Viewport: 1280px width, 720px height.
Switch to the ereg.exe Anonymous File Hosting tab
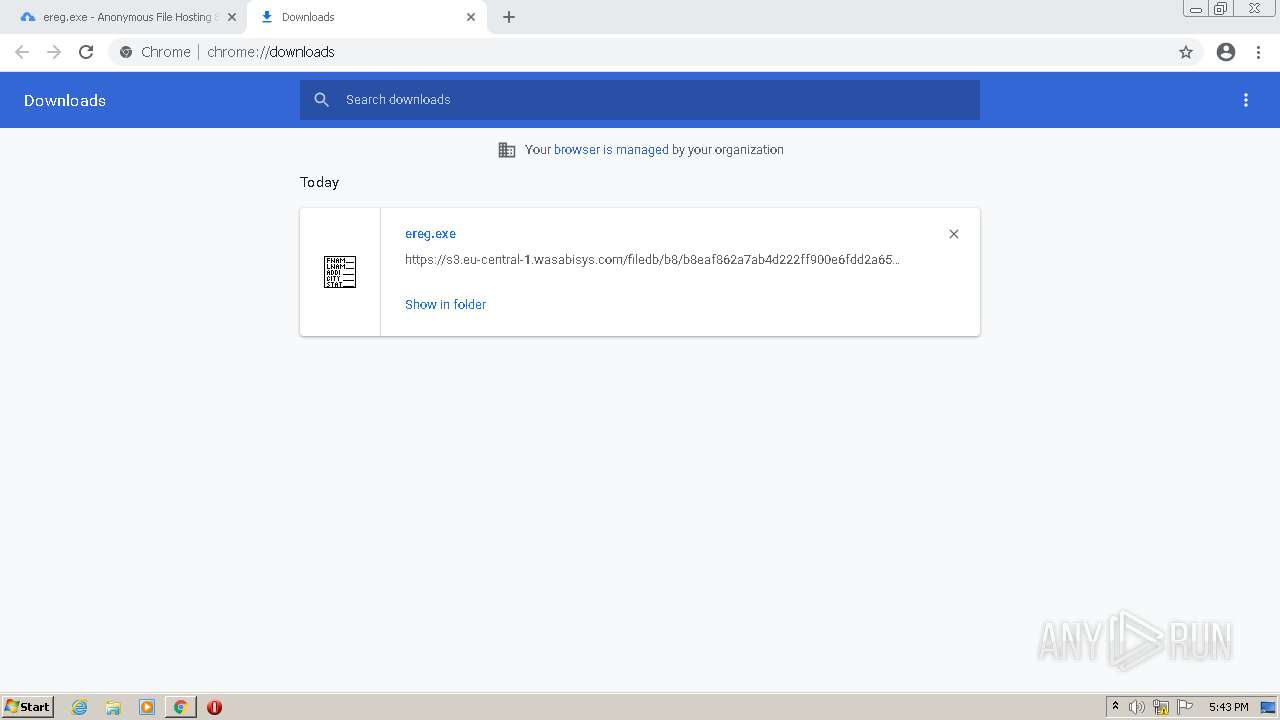pos(118,17)
